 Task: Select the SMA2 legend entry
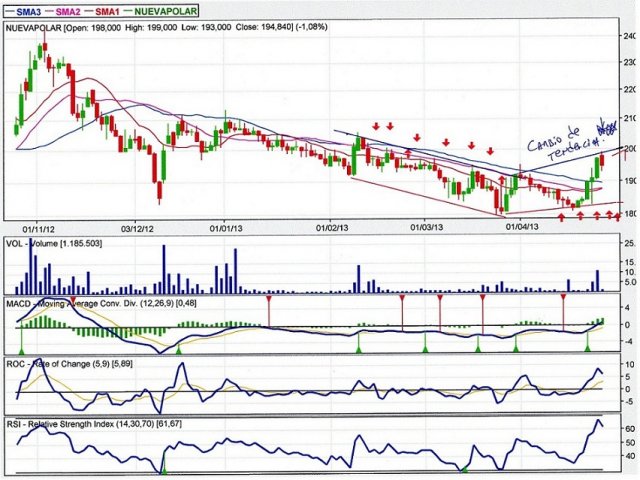click(62, 11)
